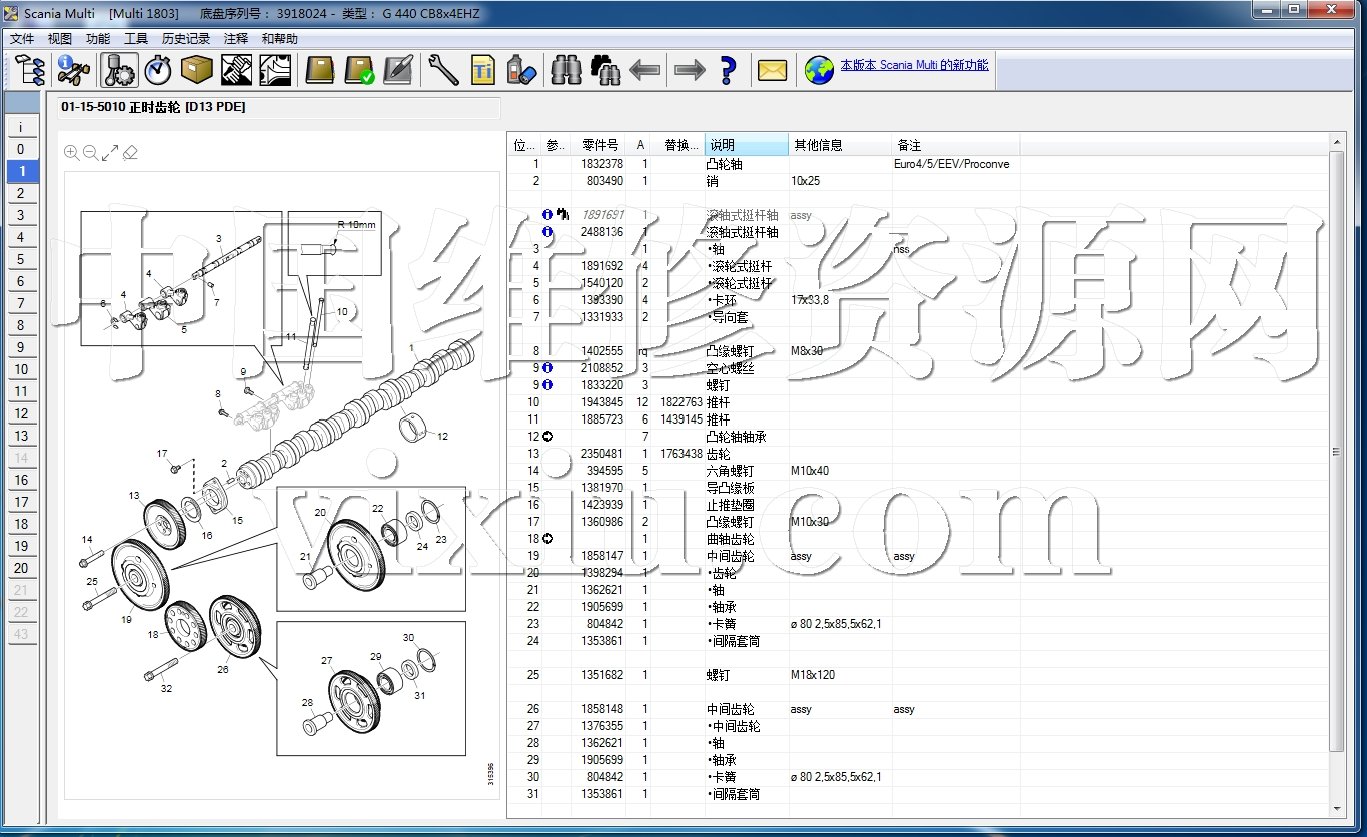This screenshot has height=837, width=1367.
Task: Zoom in on the parts diagram
Action: (x=72, y=152)
